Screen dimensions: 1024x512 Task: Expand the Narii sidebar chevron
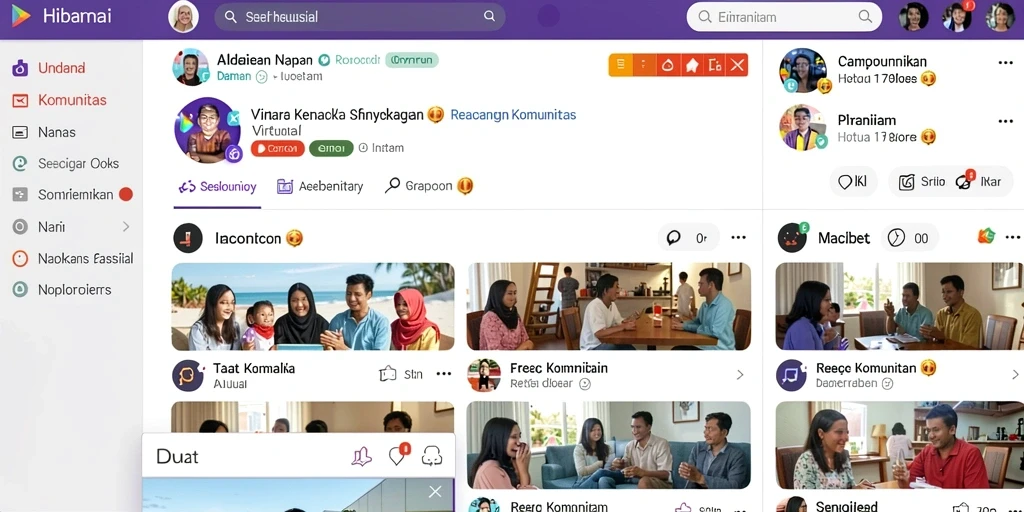click(x=126, y=227)
